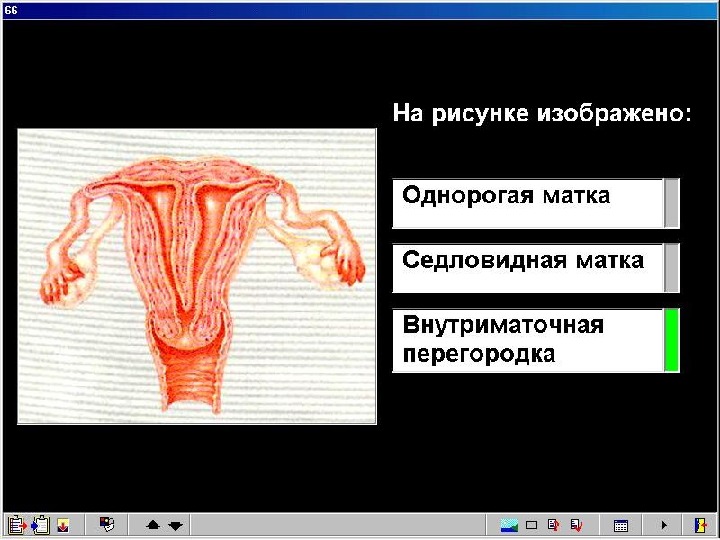Image resolution: width=720 pixels, height=540 pixels.
Task: Click the black down arrow button
Action: (175, 526)
